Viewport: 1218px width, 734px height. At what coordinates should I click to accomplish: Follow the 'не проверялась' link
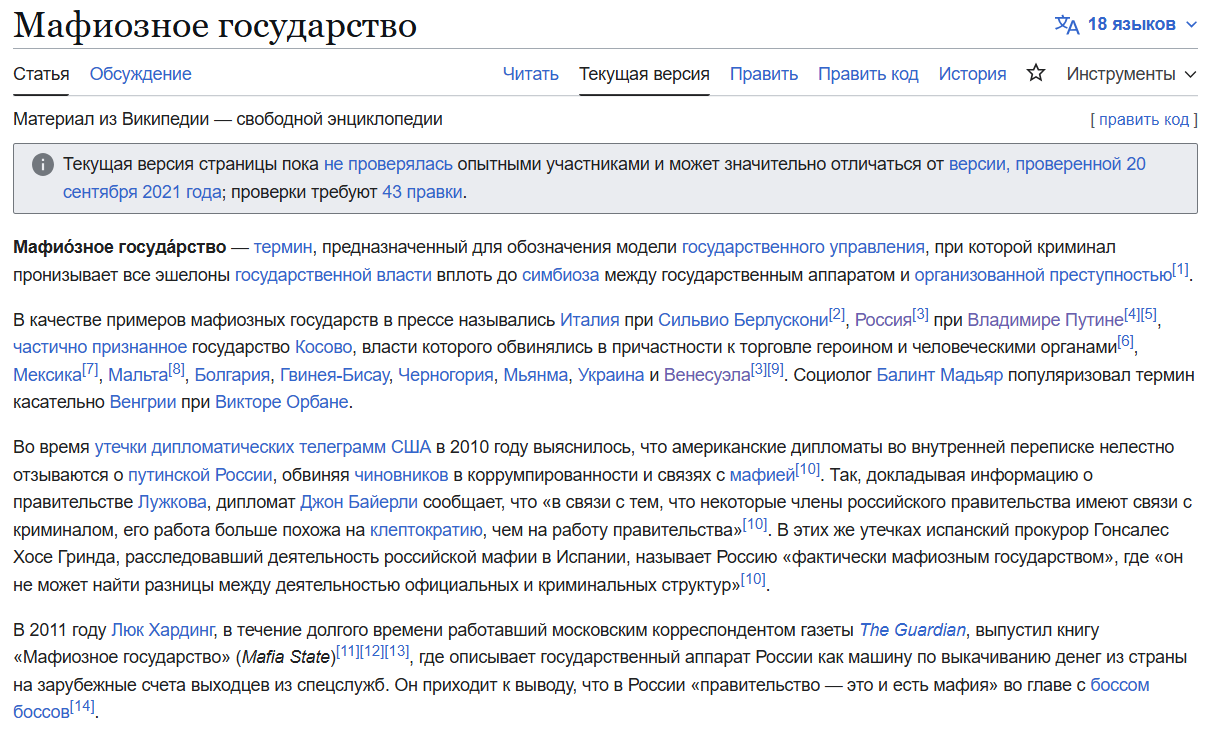click(x=388, y=164)
